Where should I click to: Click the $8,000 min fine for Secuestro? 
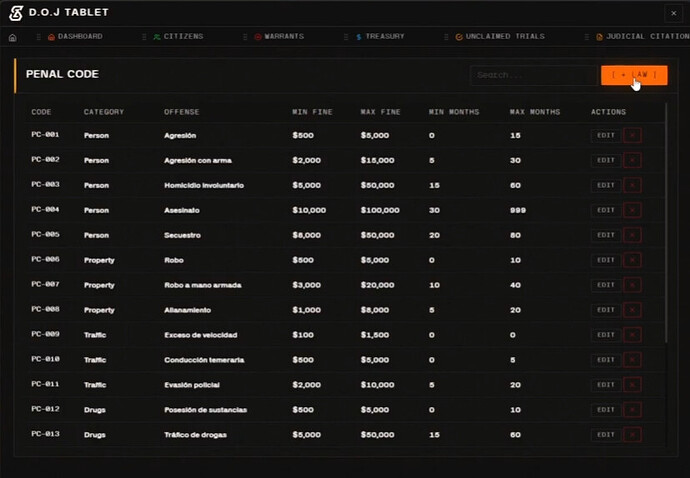[x=307, y=235]
